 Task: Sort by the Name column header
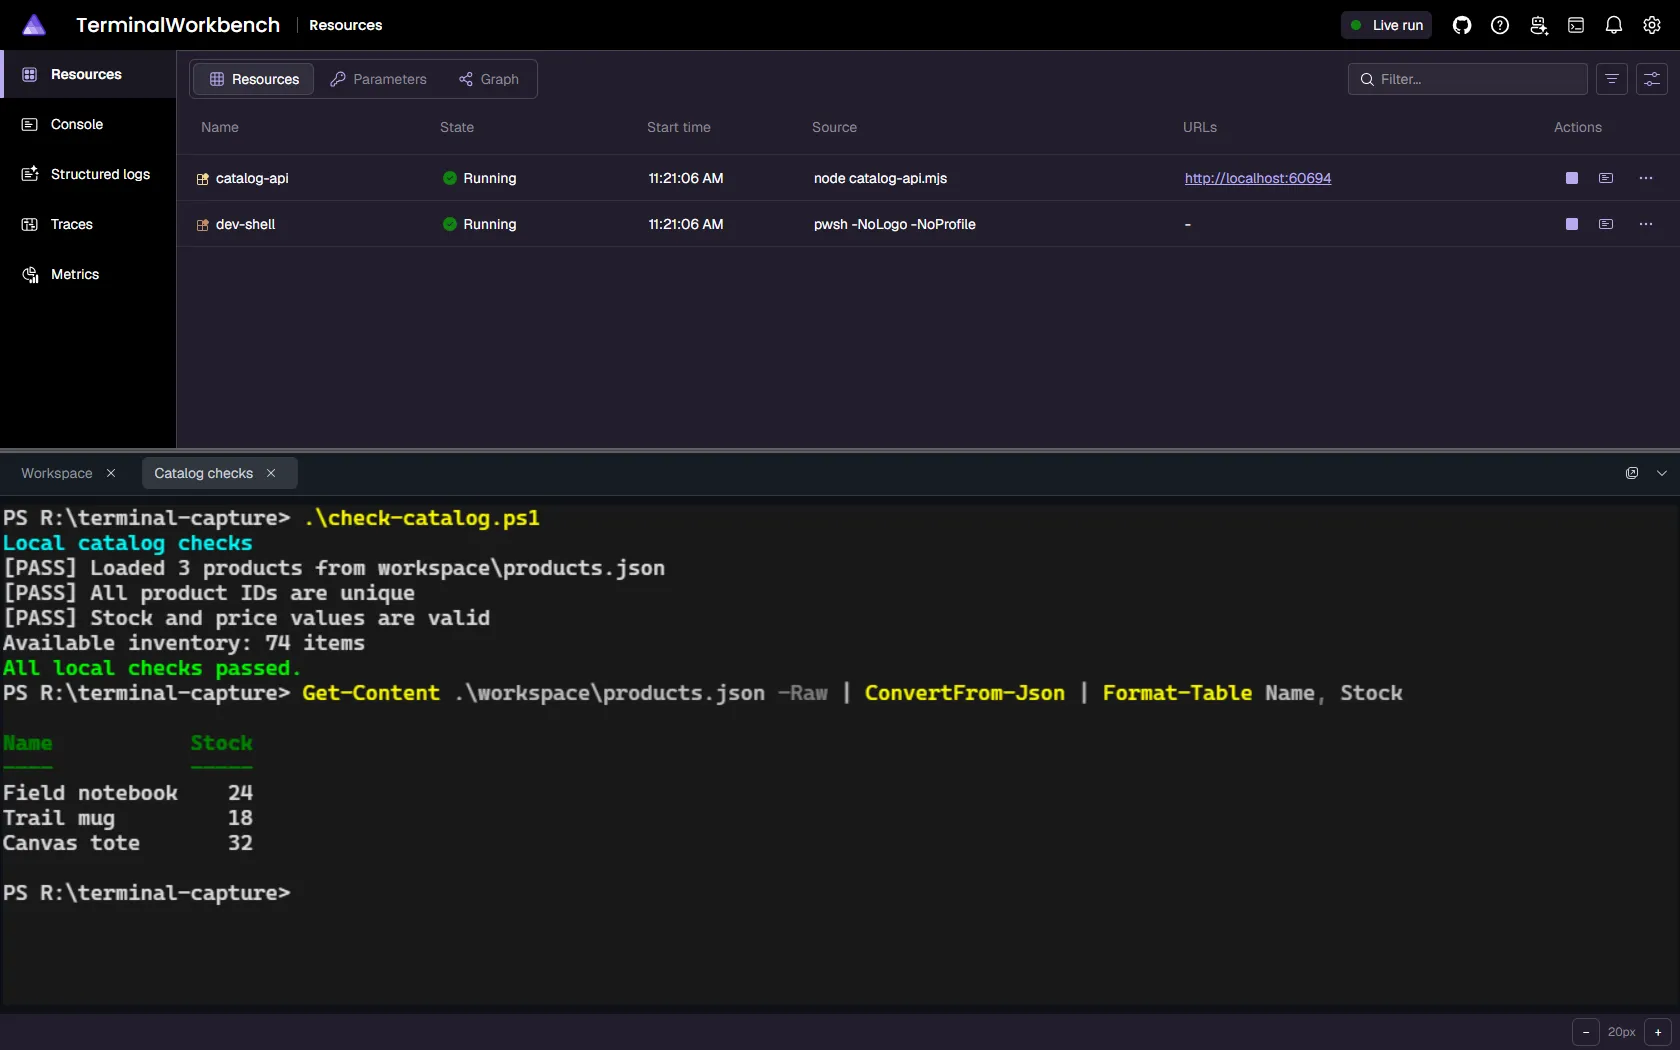(220, 127)
